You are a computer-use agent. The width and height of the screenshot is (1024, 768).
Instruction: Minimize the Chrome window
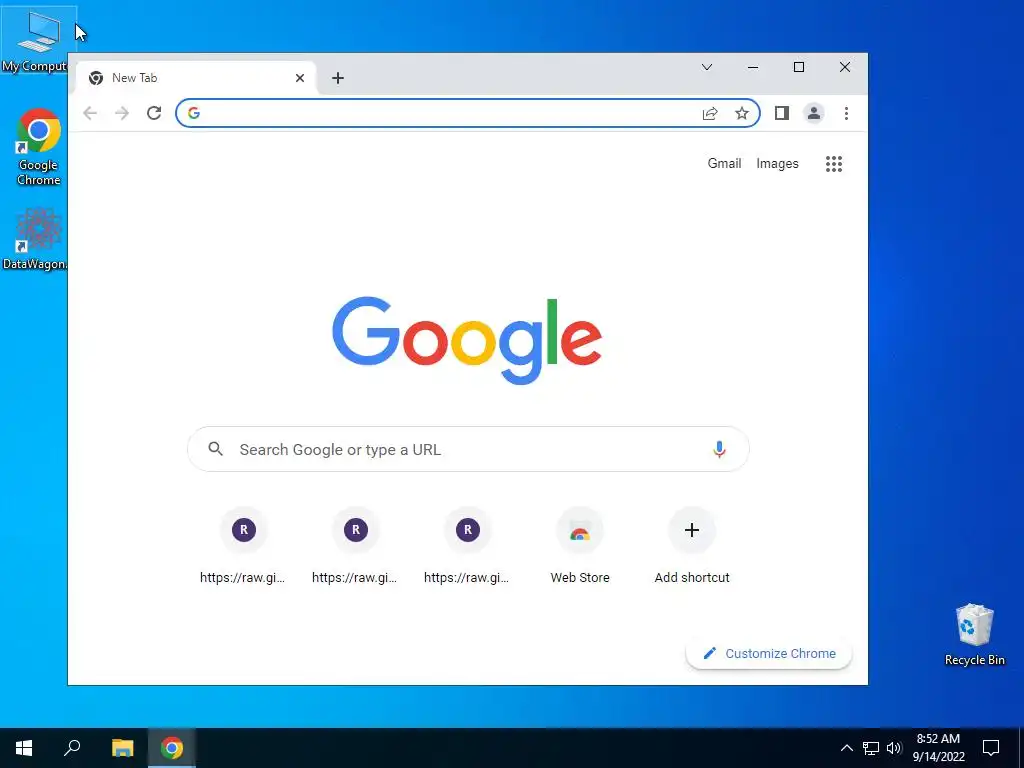click(753, 67)
